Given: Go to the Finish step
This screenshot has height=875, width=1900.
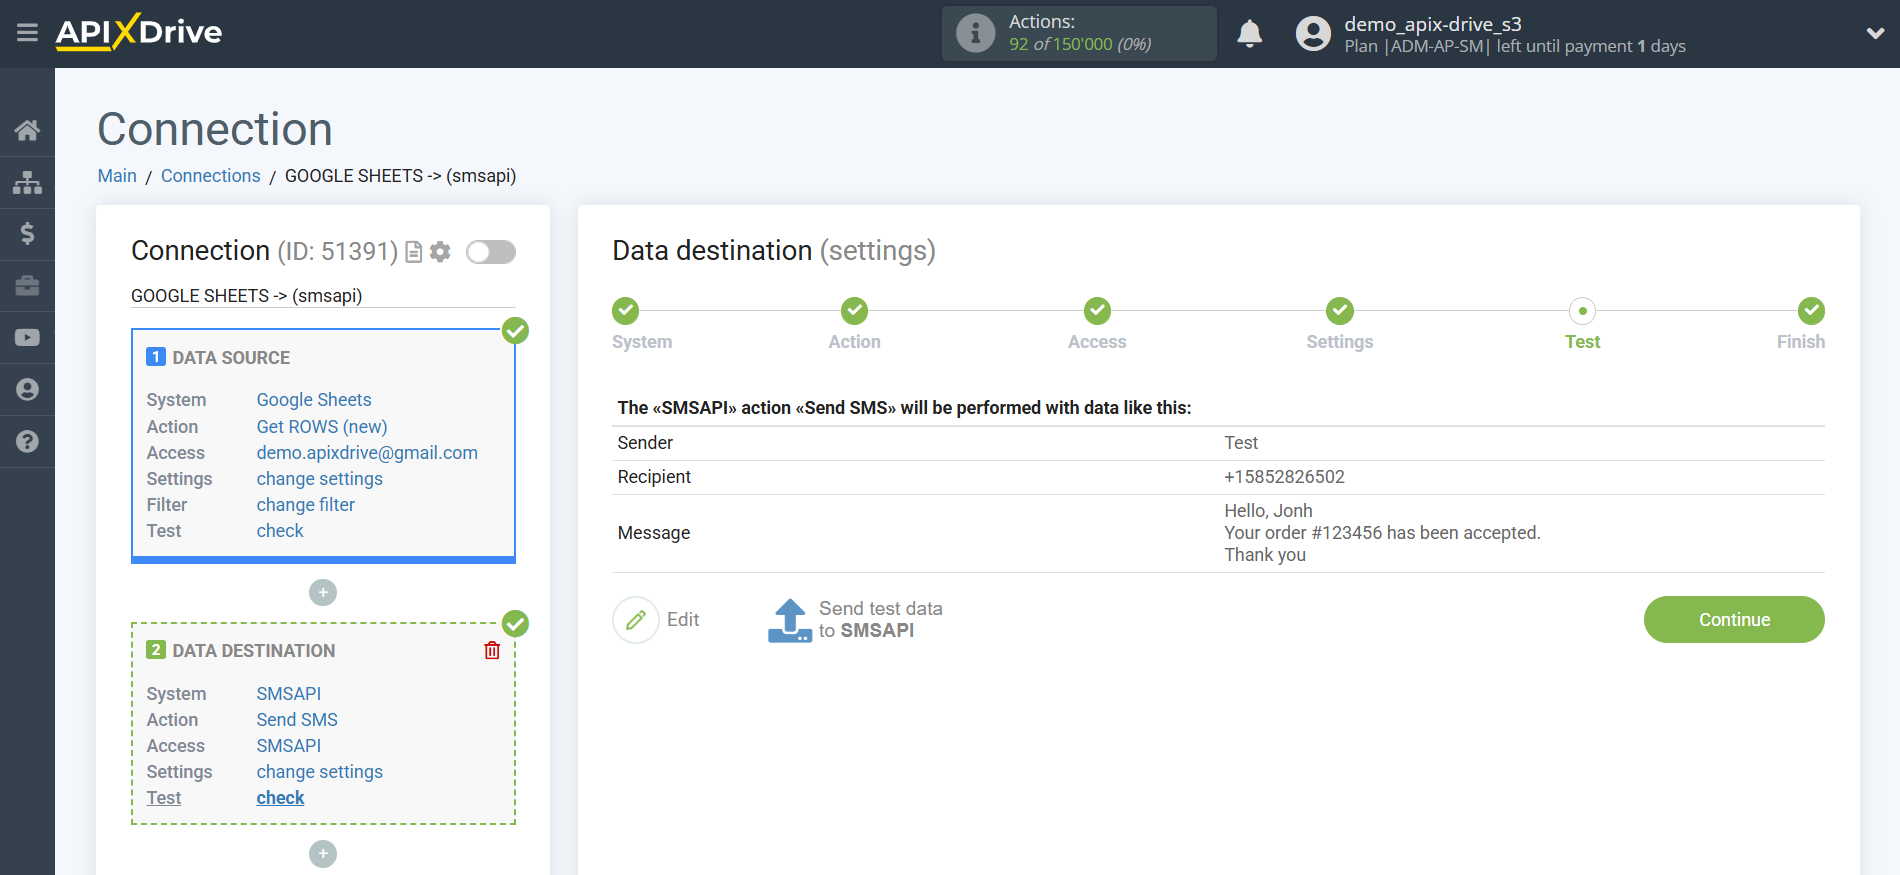Looking at the screenshot, I should (1811, 311).
